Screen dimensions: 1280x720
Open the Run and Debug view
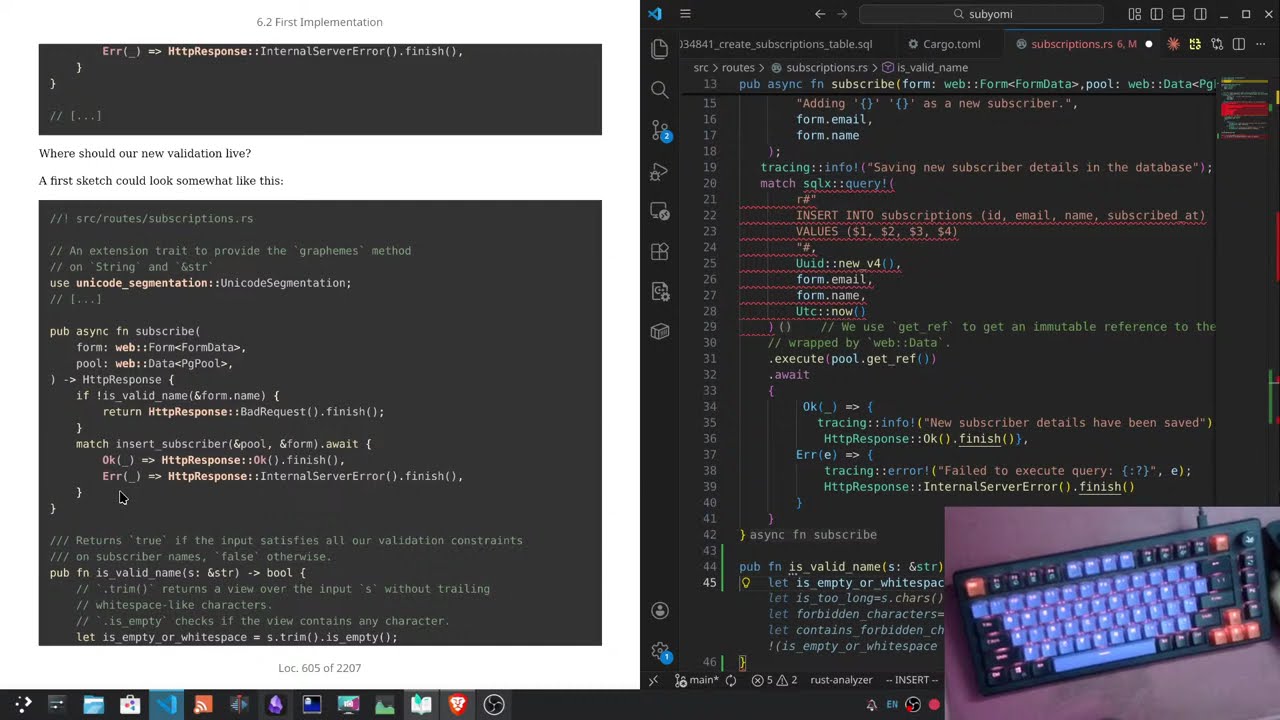(x=659, y=172)
